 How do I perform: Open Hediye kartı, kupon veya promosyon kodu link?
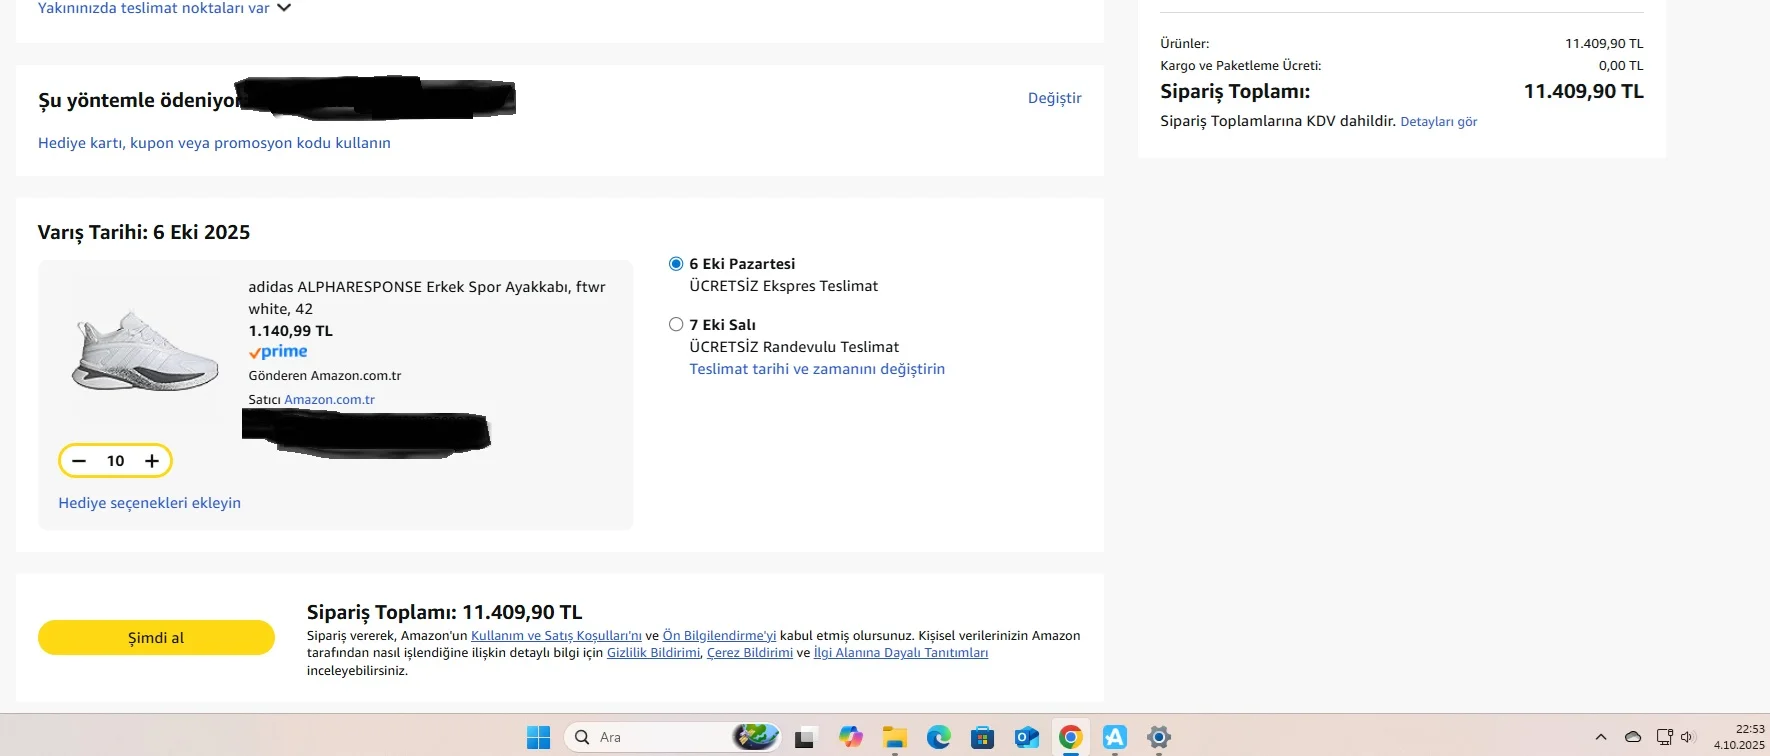click(214, 143)
